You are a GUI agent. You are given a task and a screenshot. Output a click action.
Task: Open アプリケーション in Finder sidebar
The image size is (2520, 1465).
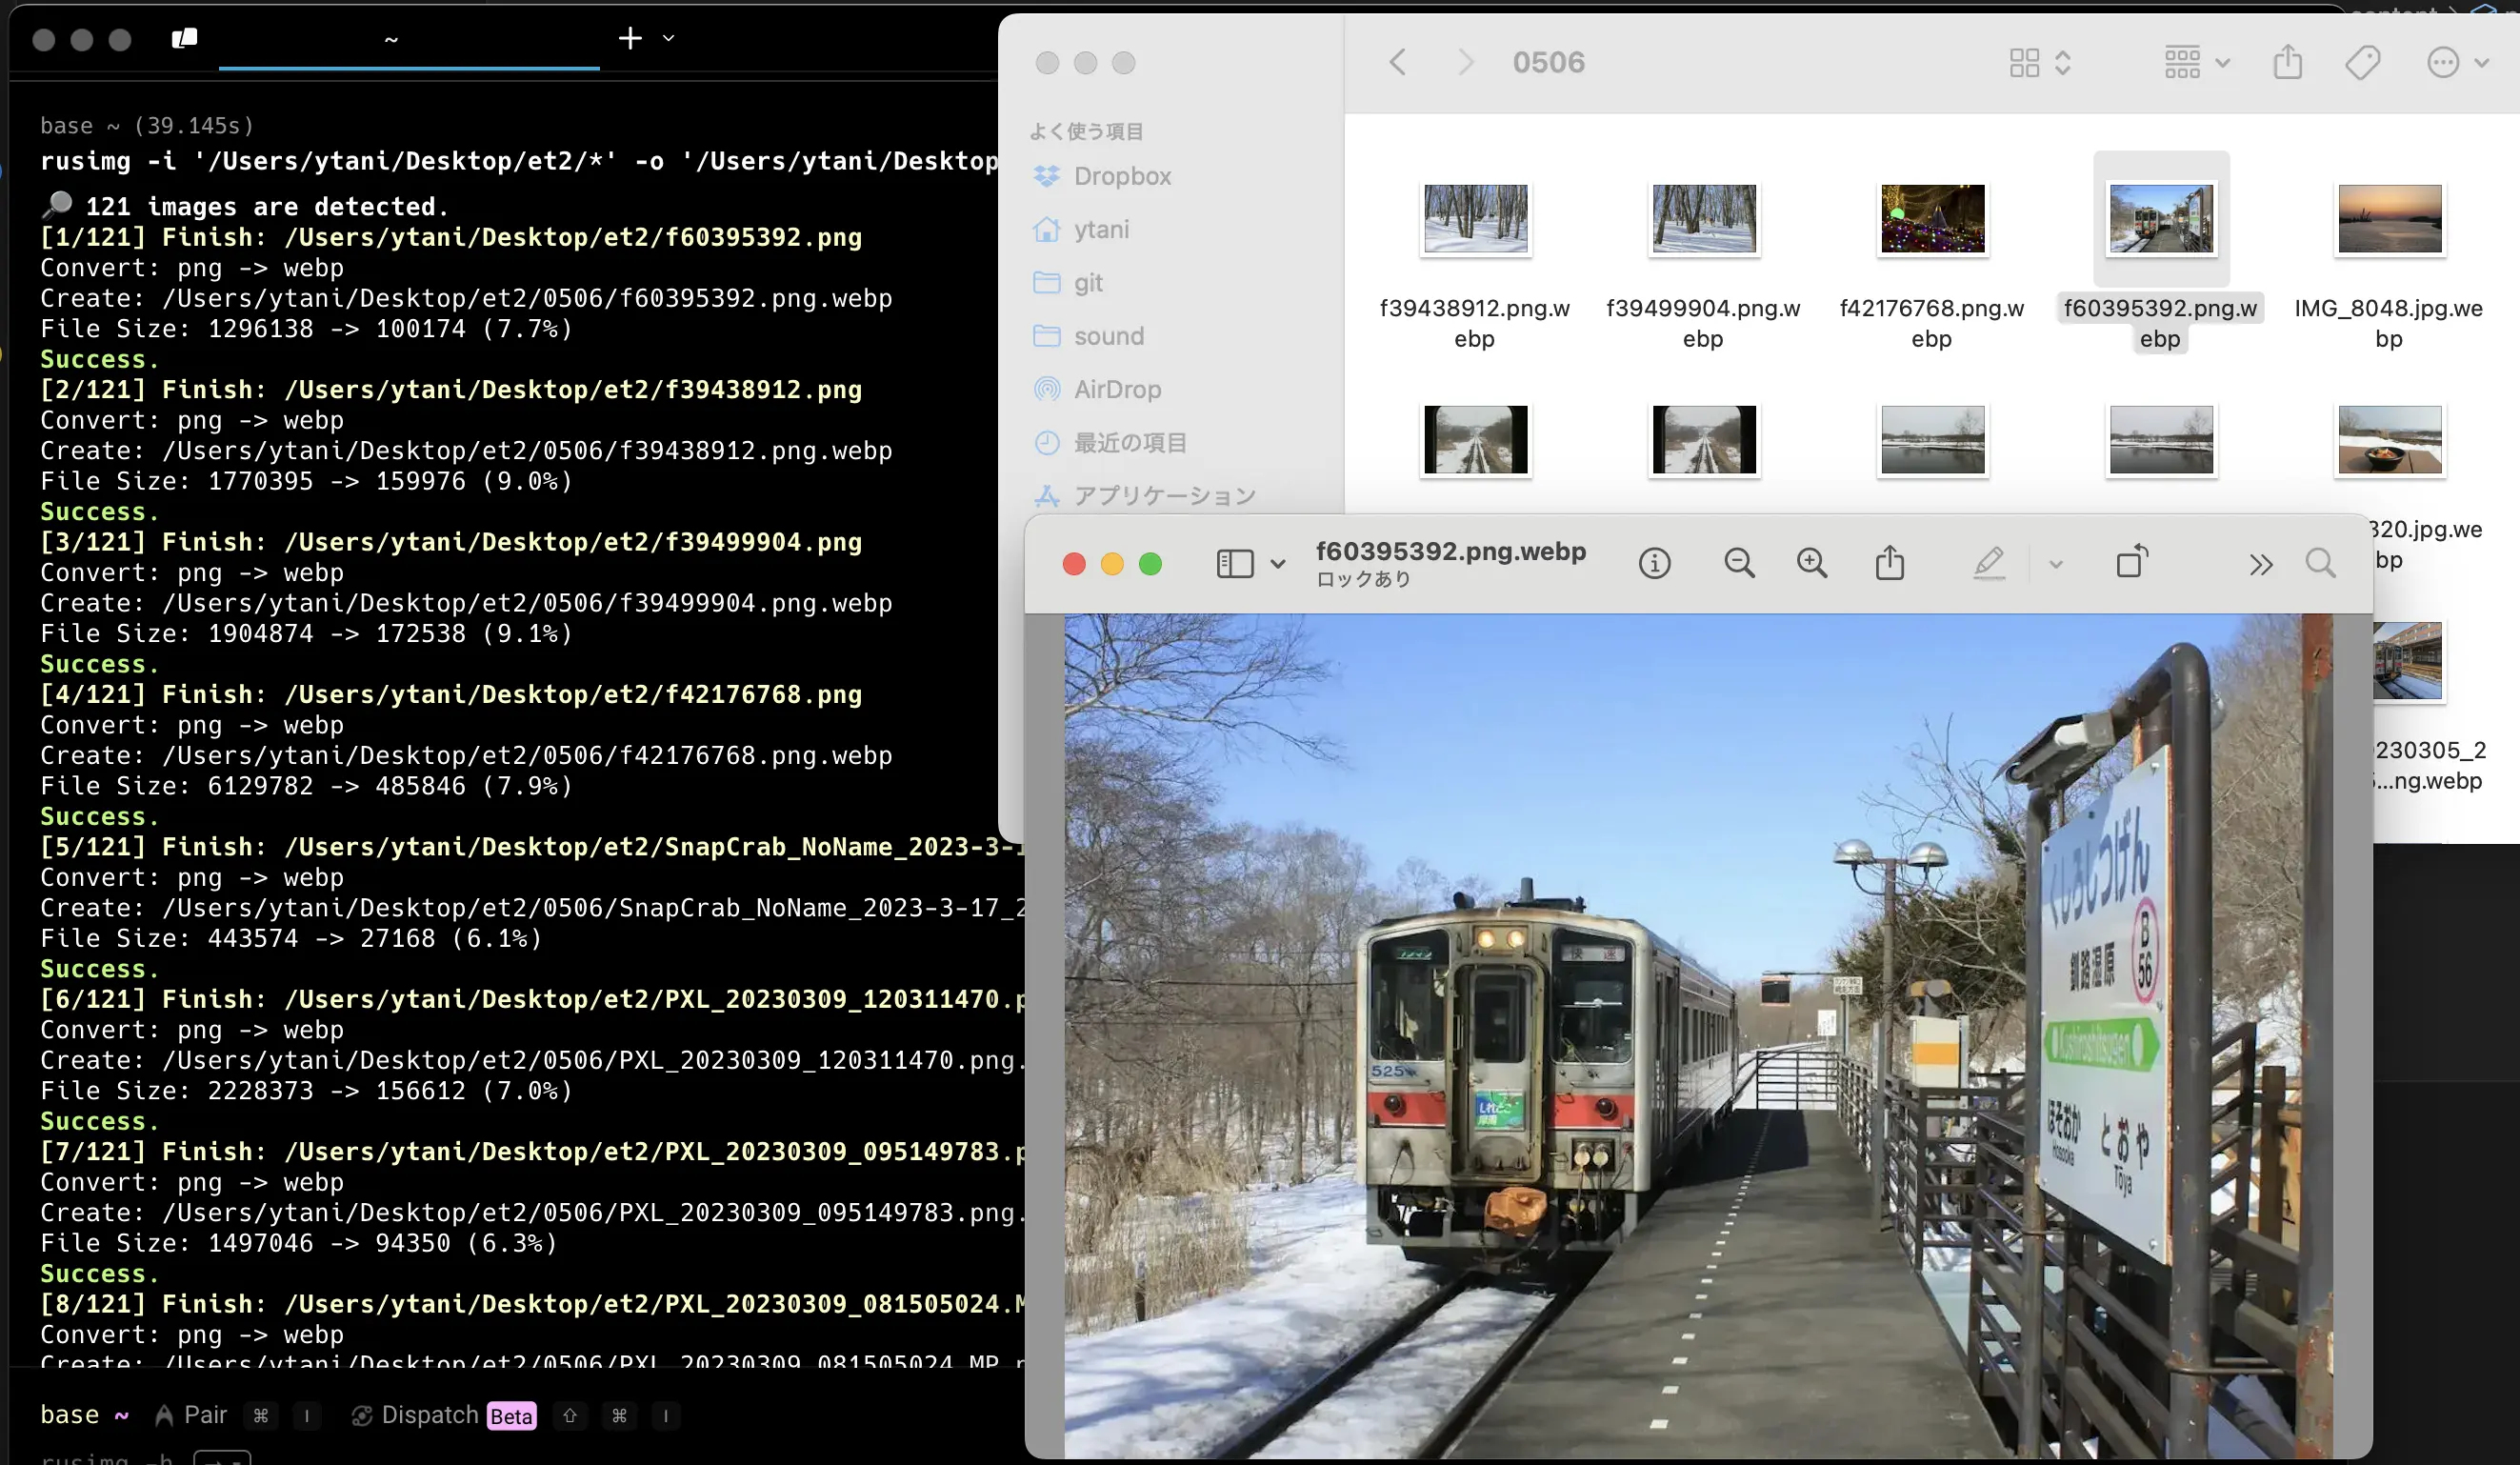point(1144,496)
